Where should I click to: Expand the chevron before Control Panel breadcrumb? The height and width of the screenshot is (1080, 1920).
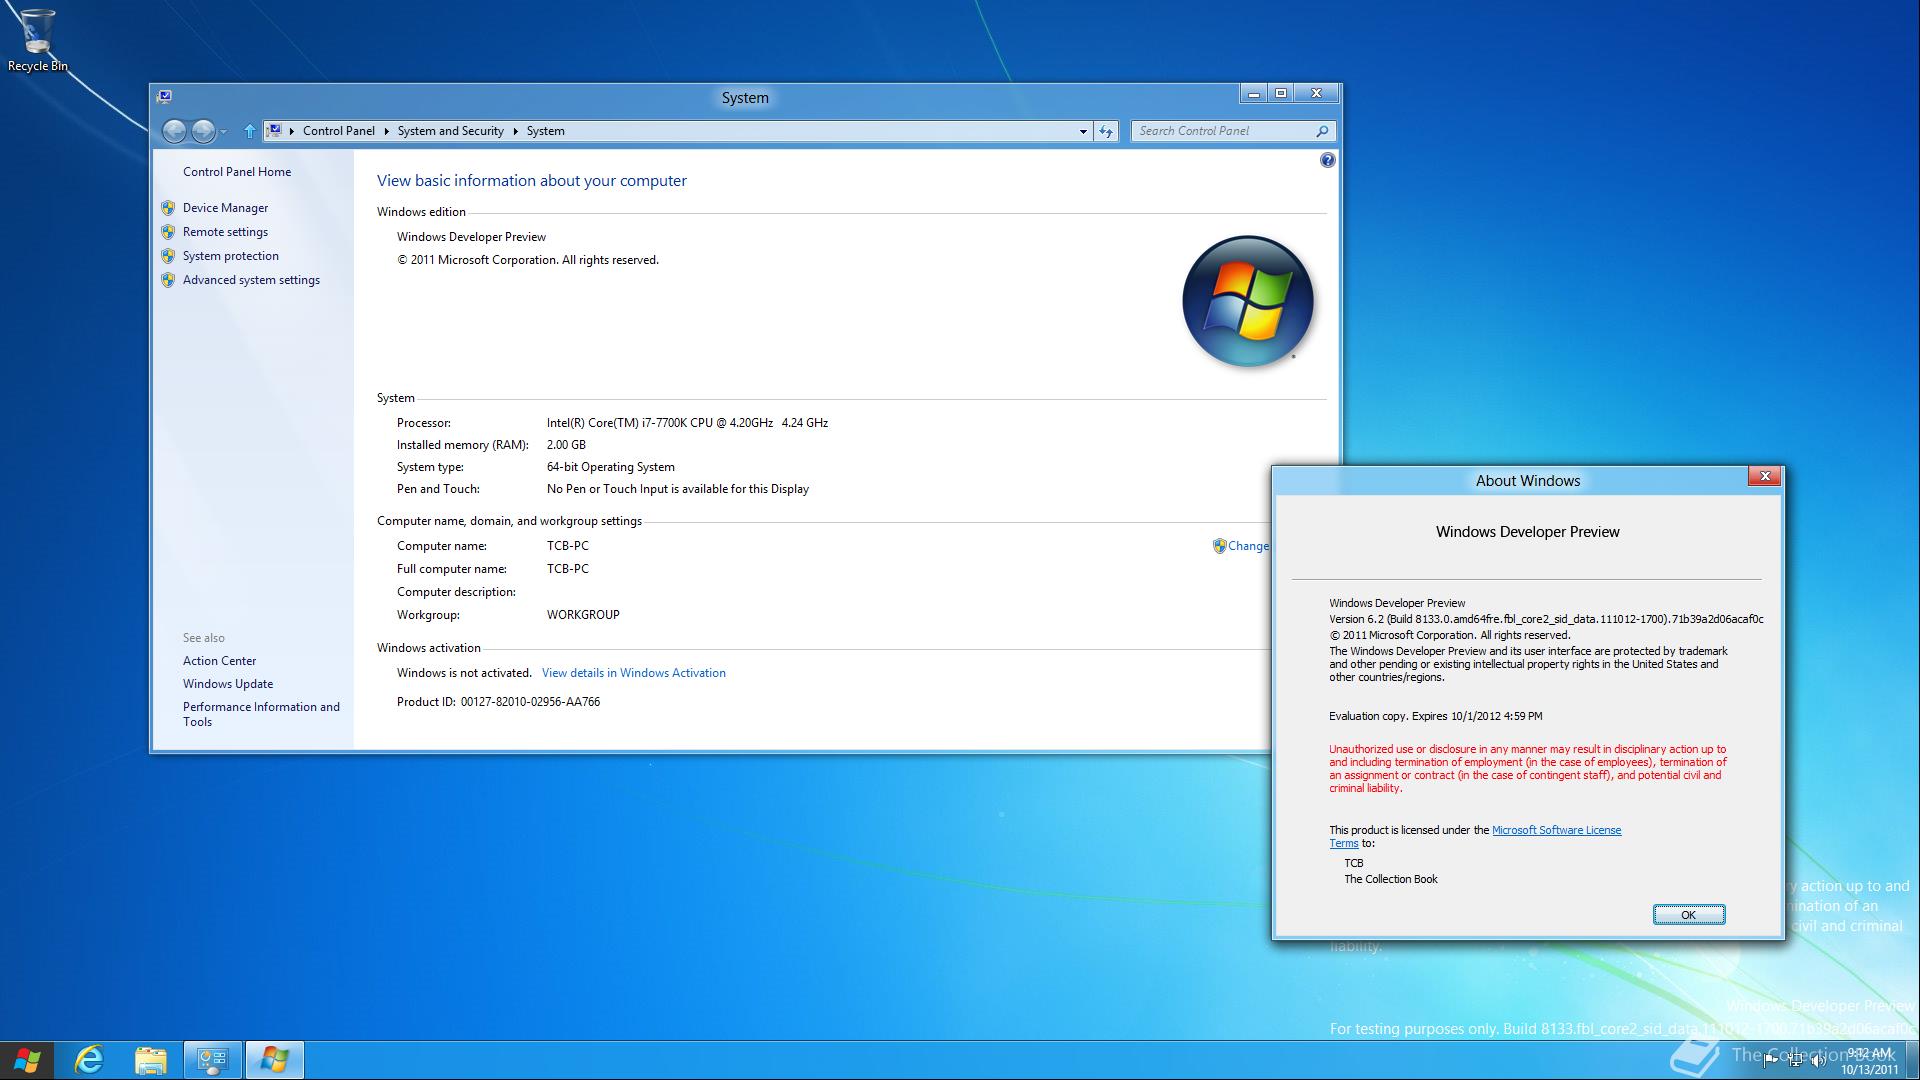click(x=292, y=131)
